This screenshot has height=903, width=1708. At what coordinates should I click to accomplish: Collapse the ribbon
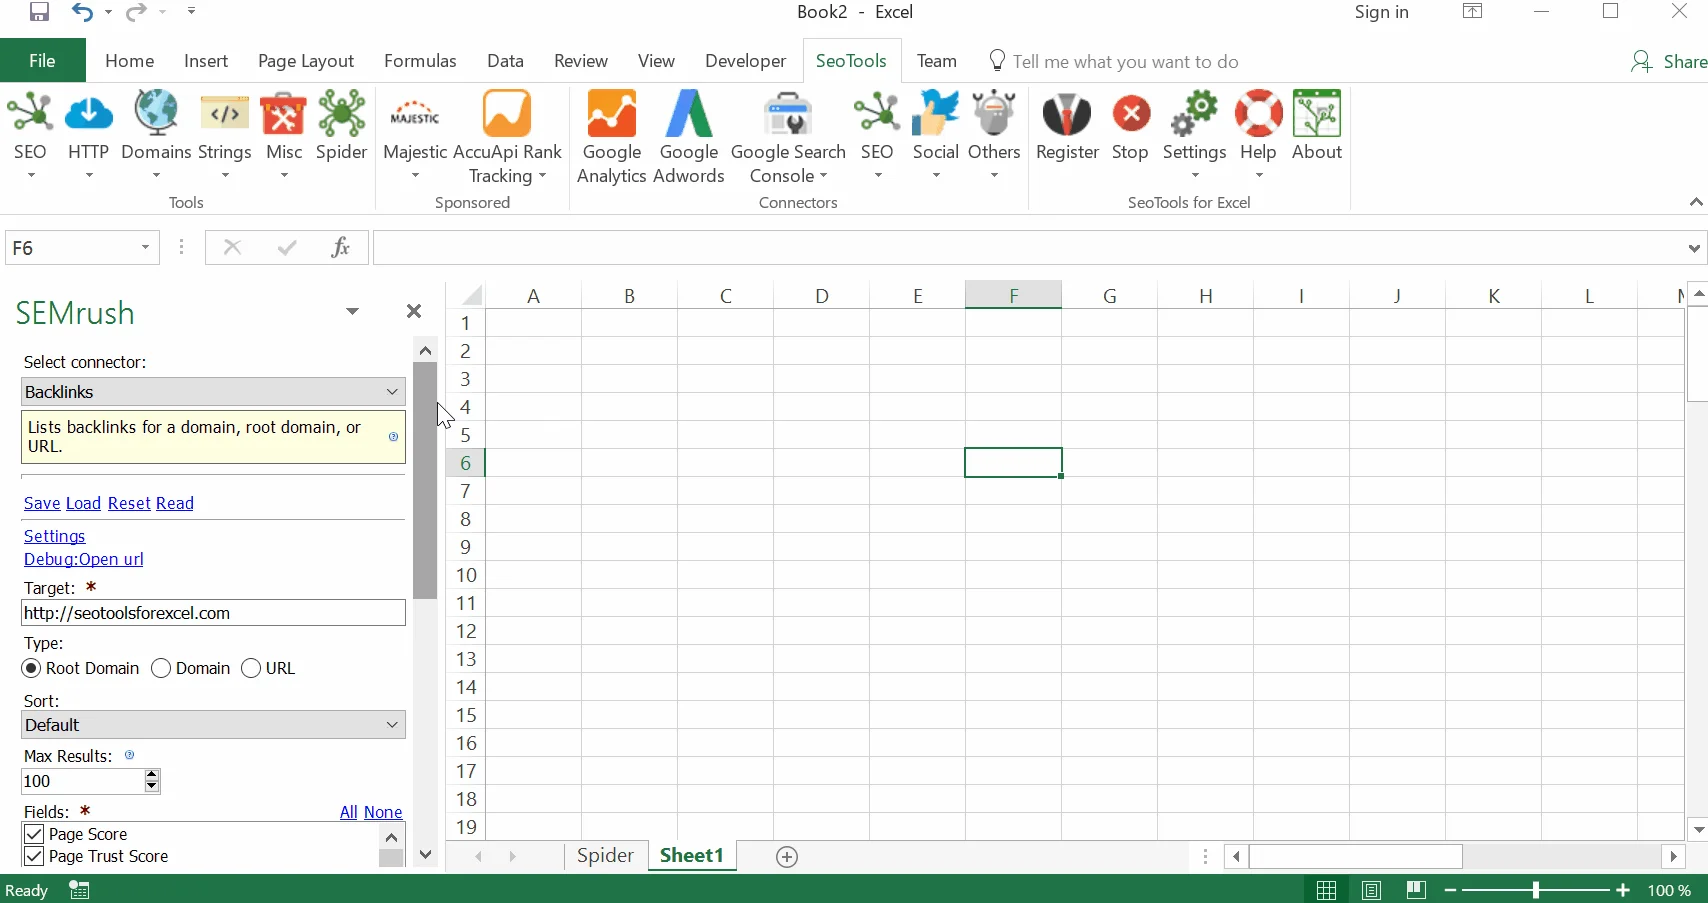pyautogui.click(x=1696, y=202)
